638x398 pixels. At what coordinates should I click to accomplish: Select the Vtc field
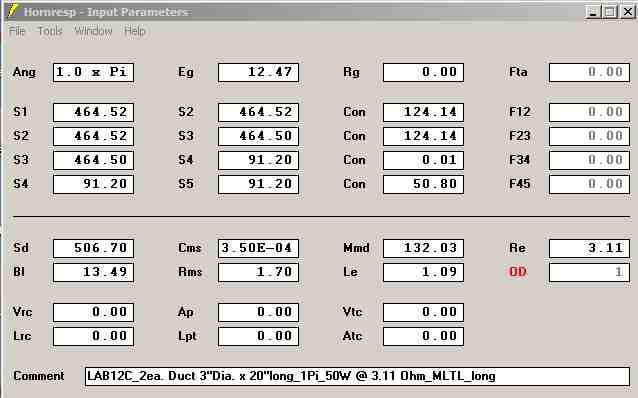[x=423, y=313]
